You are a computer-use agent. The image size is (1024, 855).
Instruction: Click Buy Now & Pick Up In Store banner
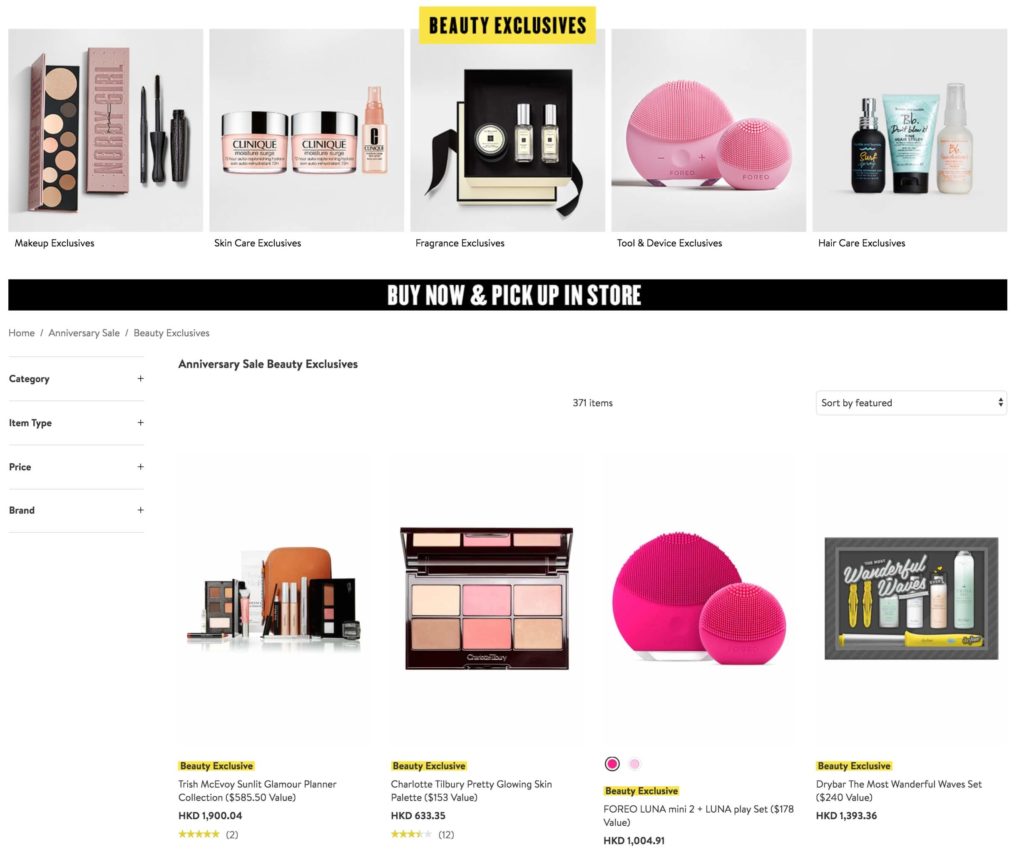[507, 295]
